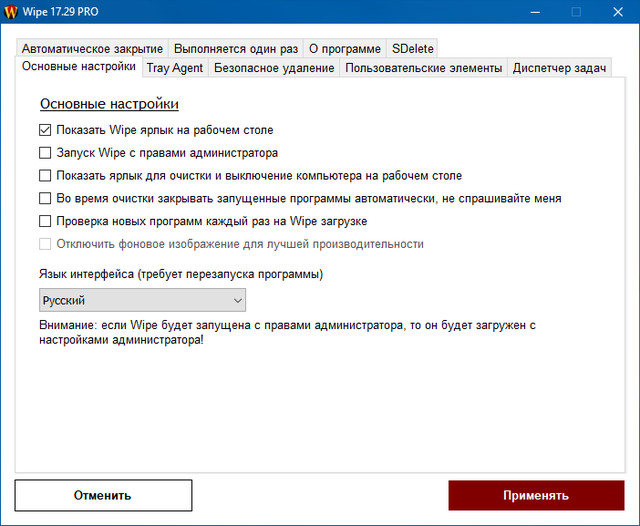
Task: Close the Wipe settings window
Action: (620, 12)
